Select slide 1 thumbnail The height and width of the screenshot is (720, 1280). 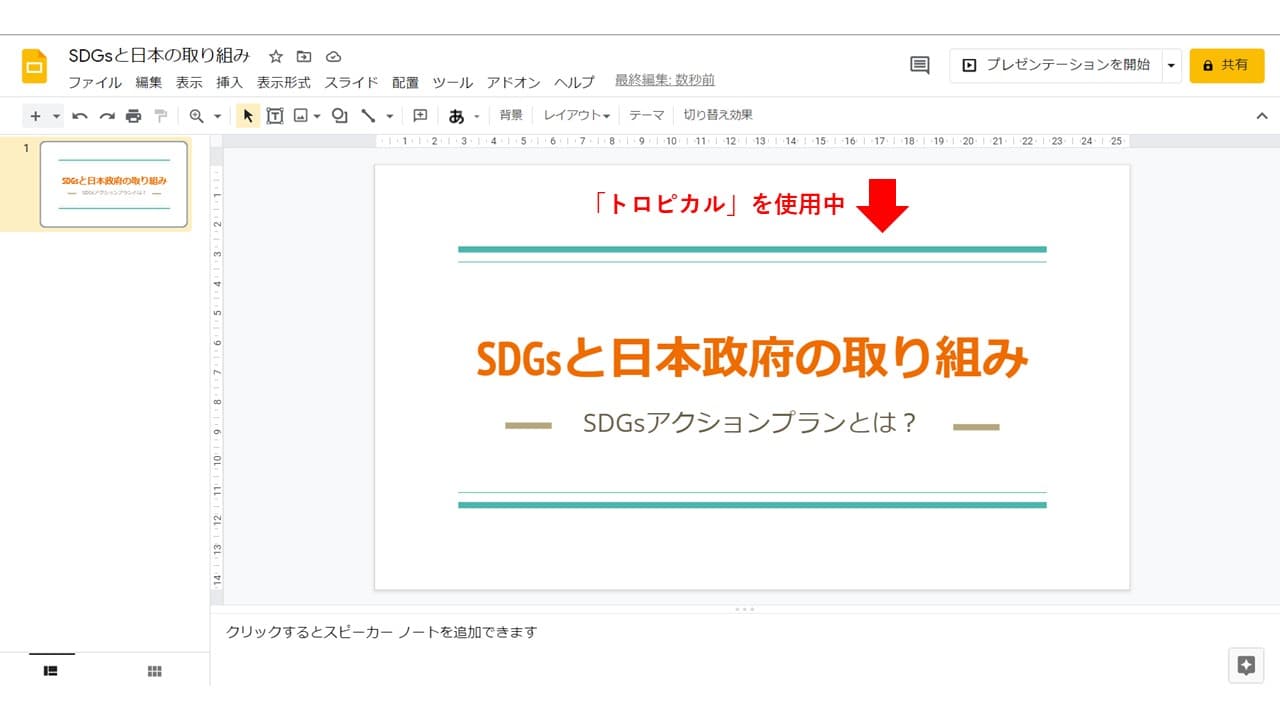[x=114, y=184]
